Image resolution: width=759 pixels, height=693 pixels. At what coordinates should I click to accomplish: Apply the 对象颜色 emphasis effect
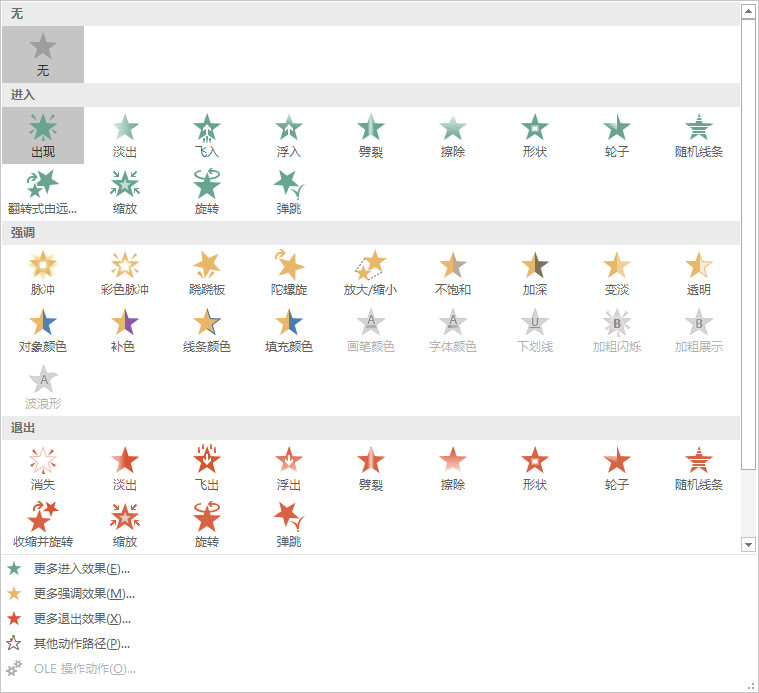click(43, 331)
